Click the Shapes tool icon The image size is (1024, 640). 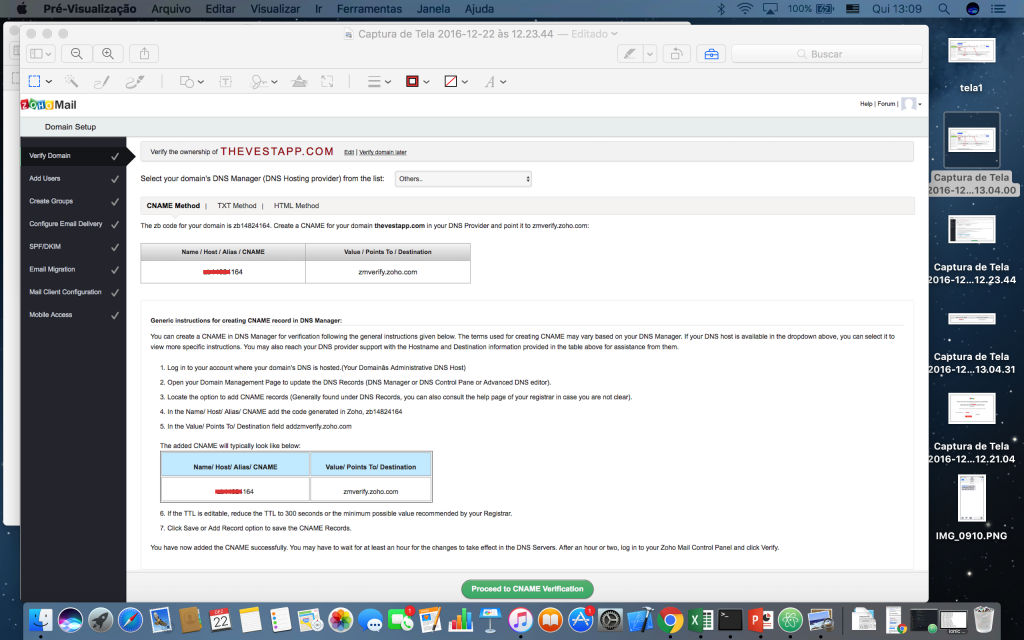[187, 82]
